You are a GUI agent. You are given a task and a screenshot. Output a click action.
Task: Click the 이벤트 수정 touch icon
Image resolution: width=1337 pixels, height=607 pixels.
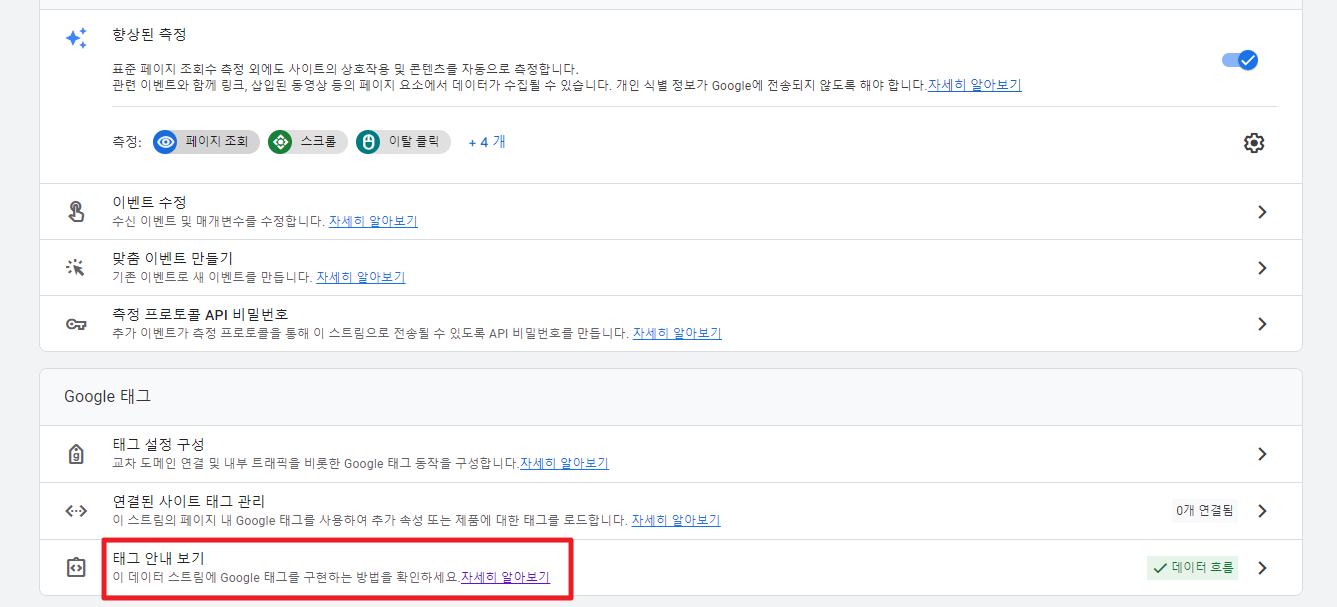click(x=75, y=211)
